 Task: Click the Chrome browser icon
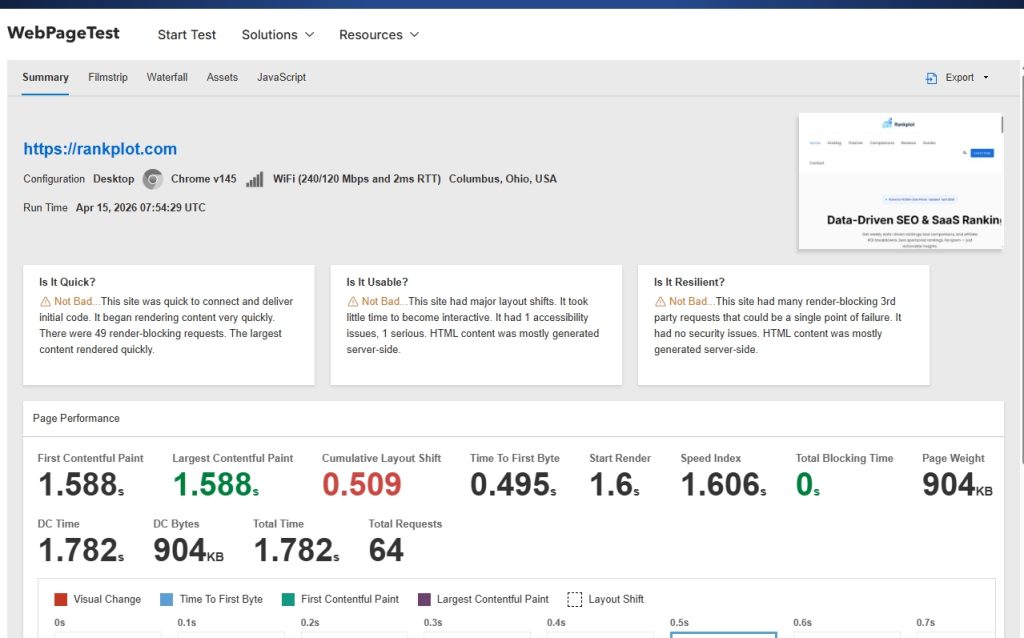[x=152, y=179]
